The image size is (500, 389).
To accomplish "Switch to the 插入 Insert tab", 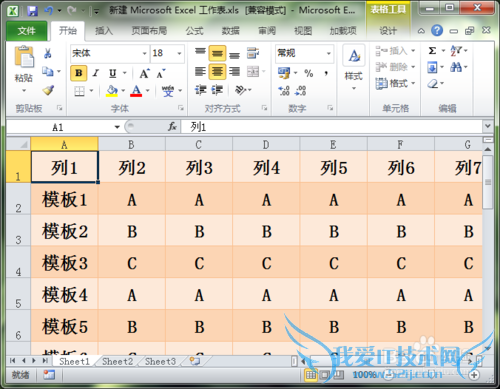I will tap(104, 31).
